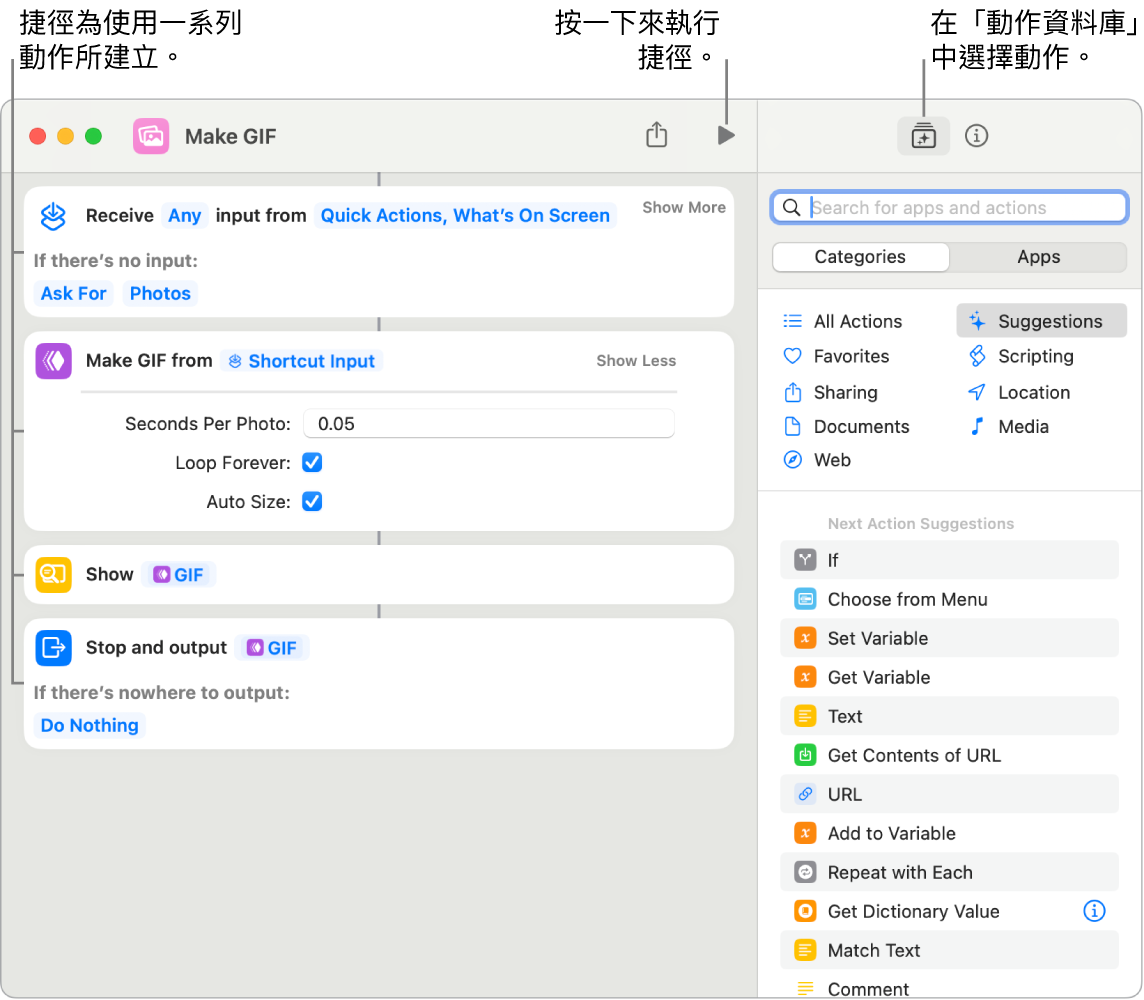Open the Action Library panel icon
The height and width of the screenshot is (1000, 1144).
pos(923,136)
